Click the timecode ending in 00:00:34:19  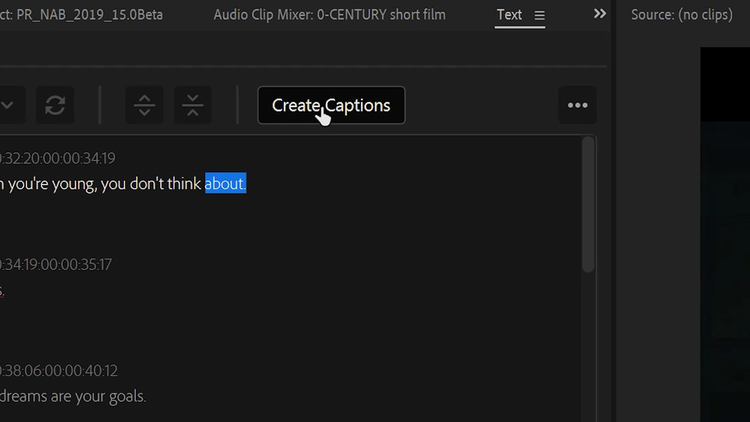58,158
